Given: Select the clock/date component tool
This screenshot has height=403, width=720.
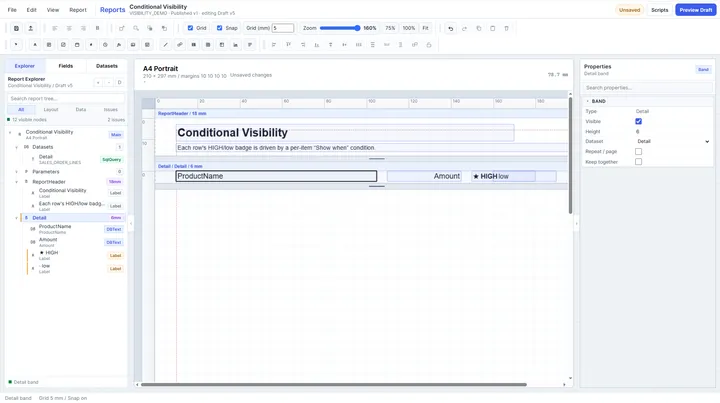Looking at the screenshot, I should pyautogui.click(x=105, y=45).
